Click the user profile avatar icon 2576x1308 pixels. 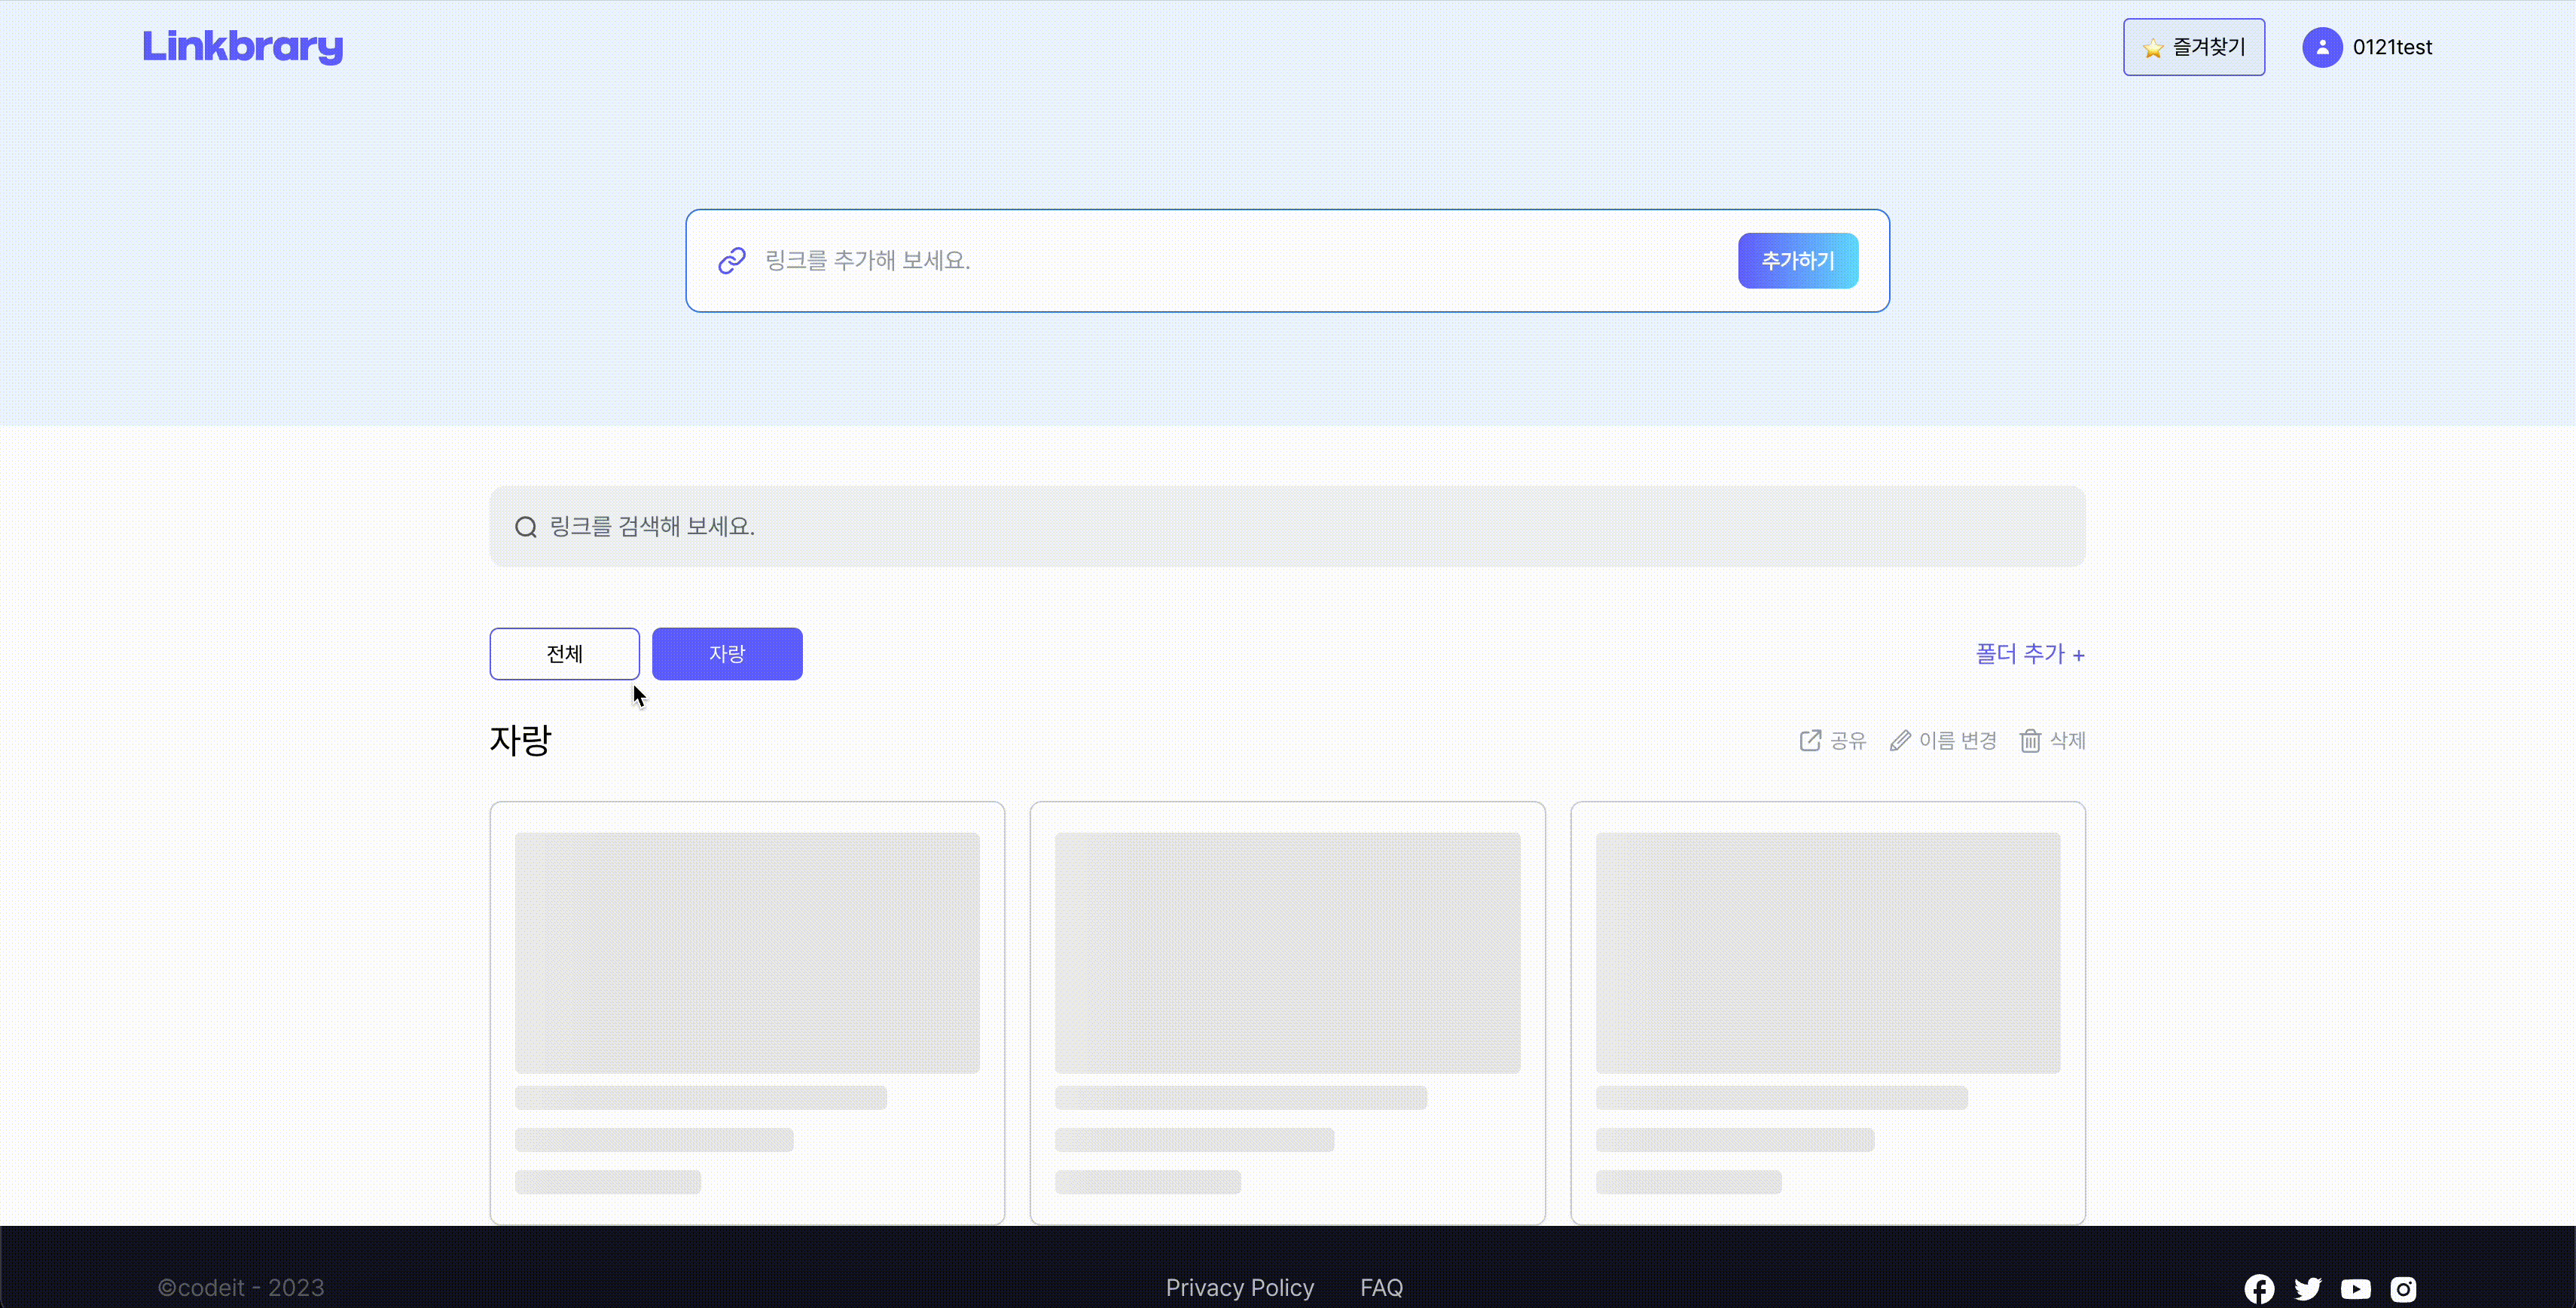tap(2322, 47)
